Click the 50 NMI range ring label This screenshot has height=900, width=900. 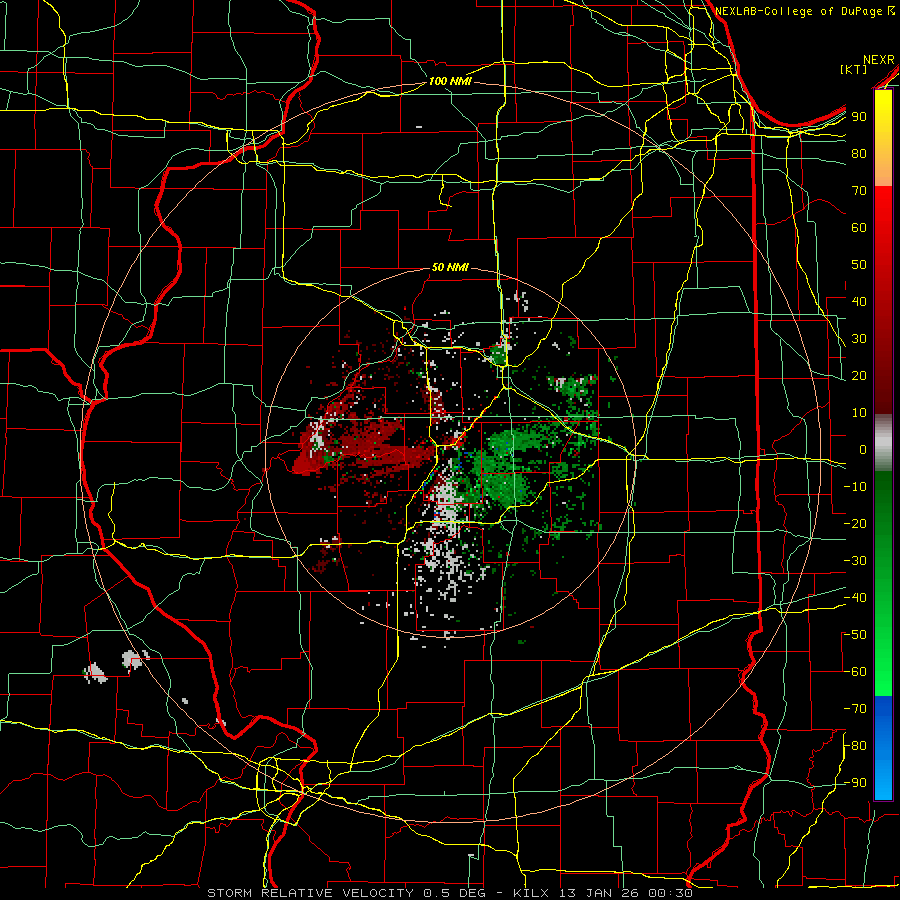tap(450, 267)
